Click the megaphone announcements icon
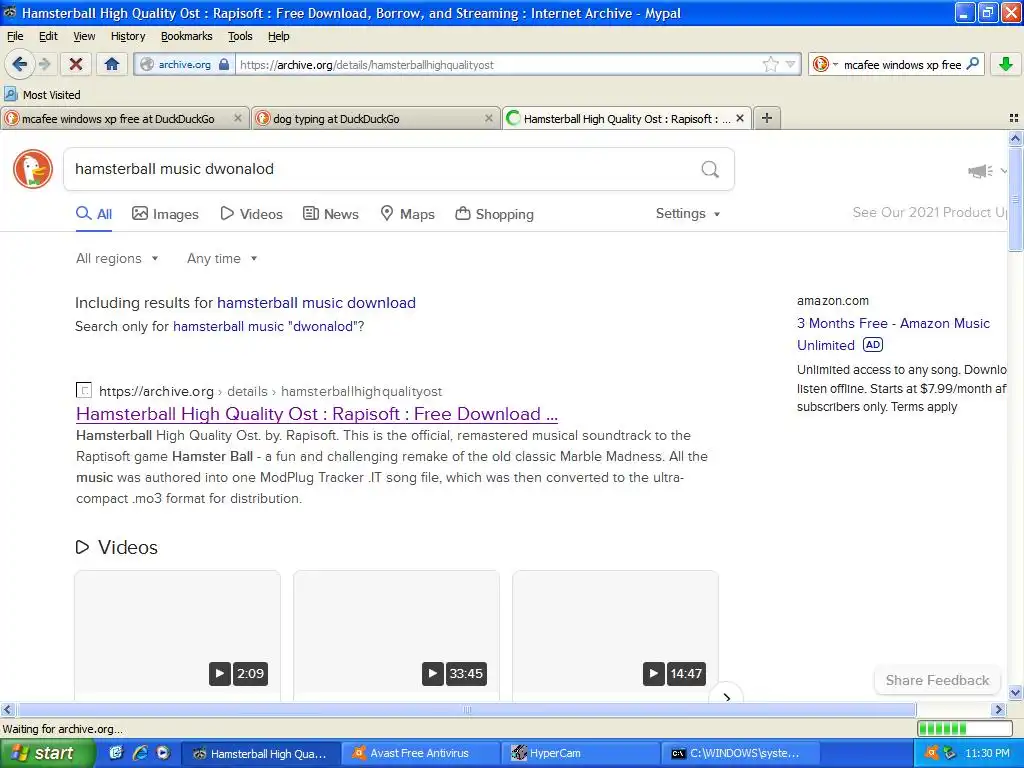 [980, 171]
